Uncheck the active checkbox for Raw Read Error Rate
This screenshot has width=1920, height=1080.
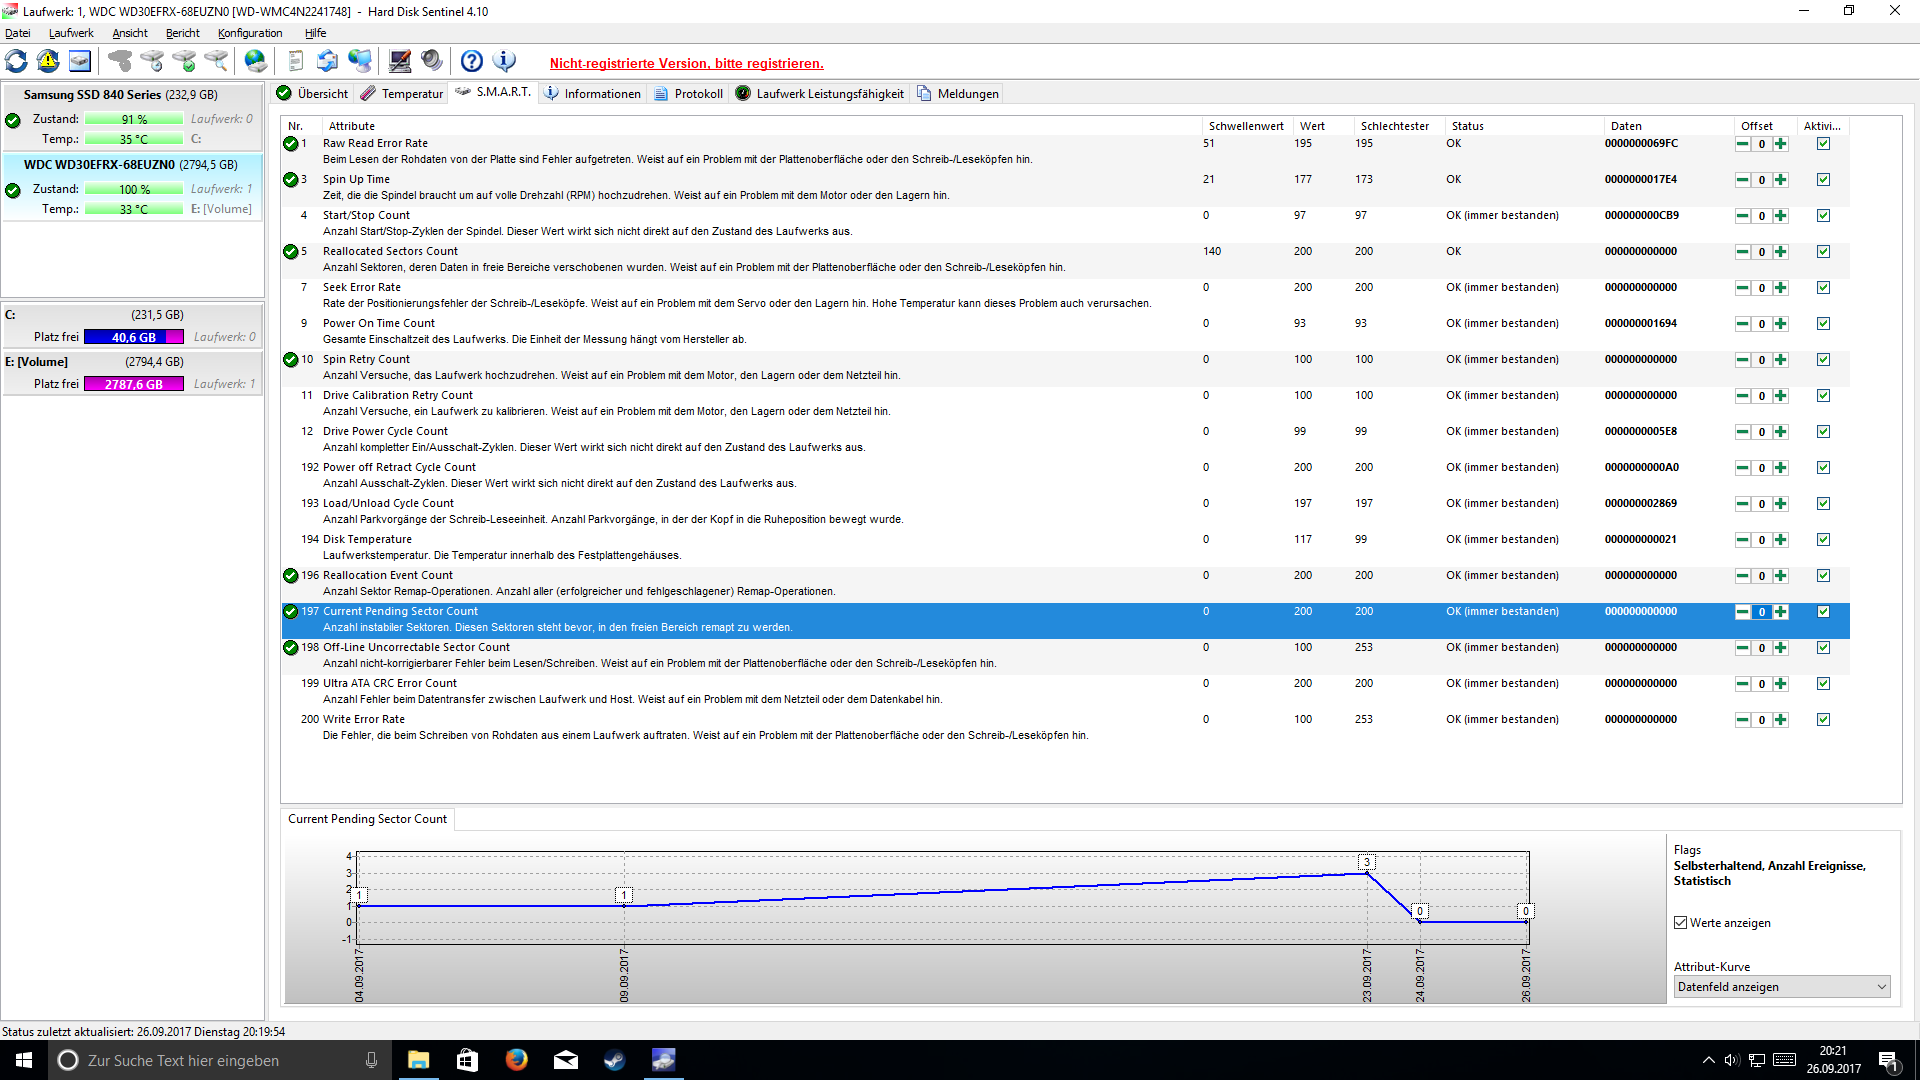coord(1823,144)
